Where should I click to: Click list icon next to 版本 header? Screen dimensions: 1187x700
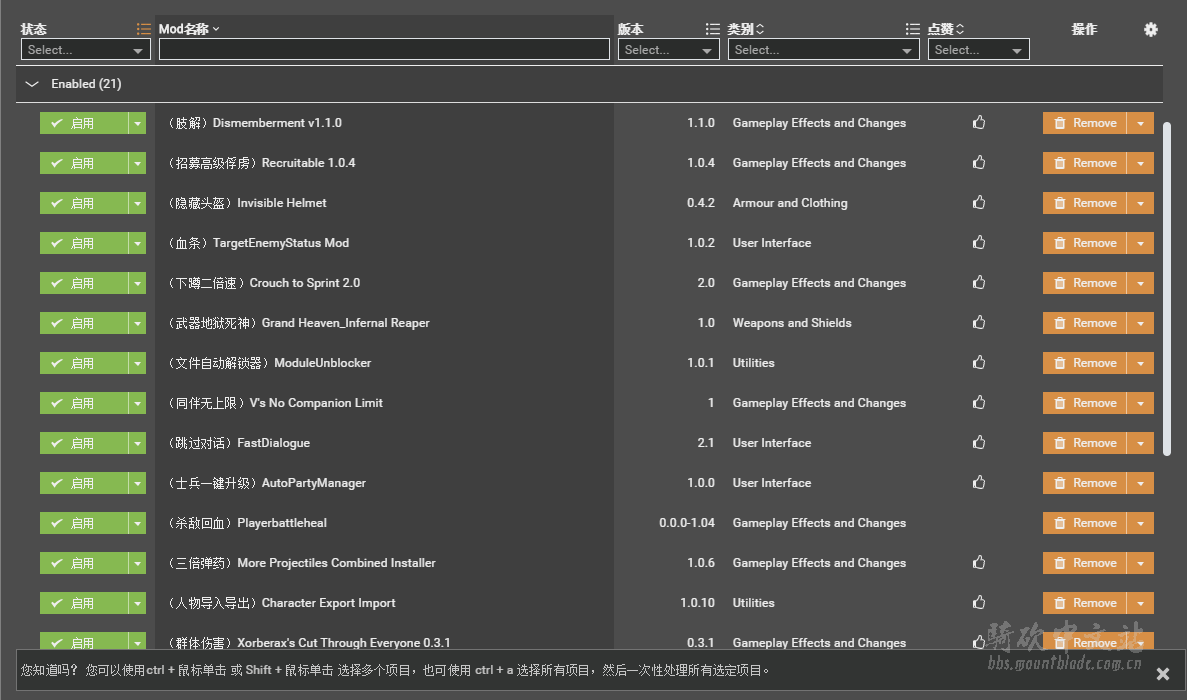[x=712, y=29]
